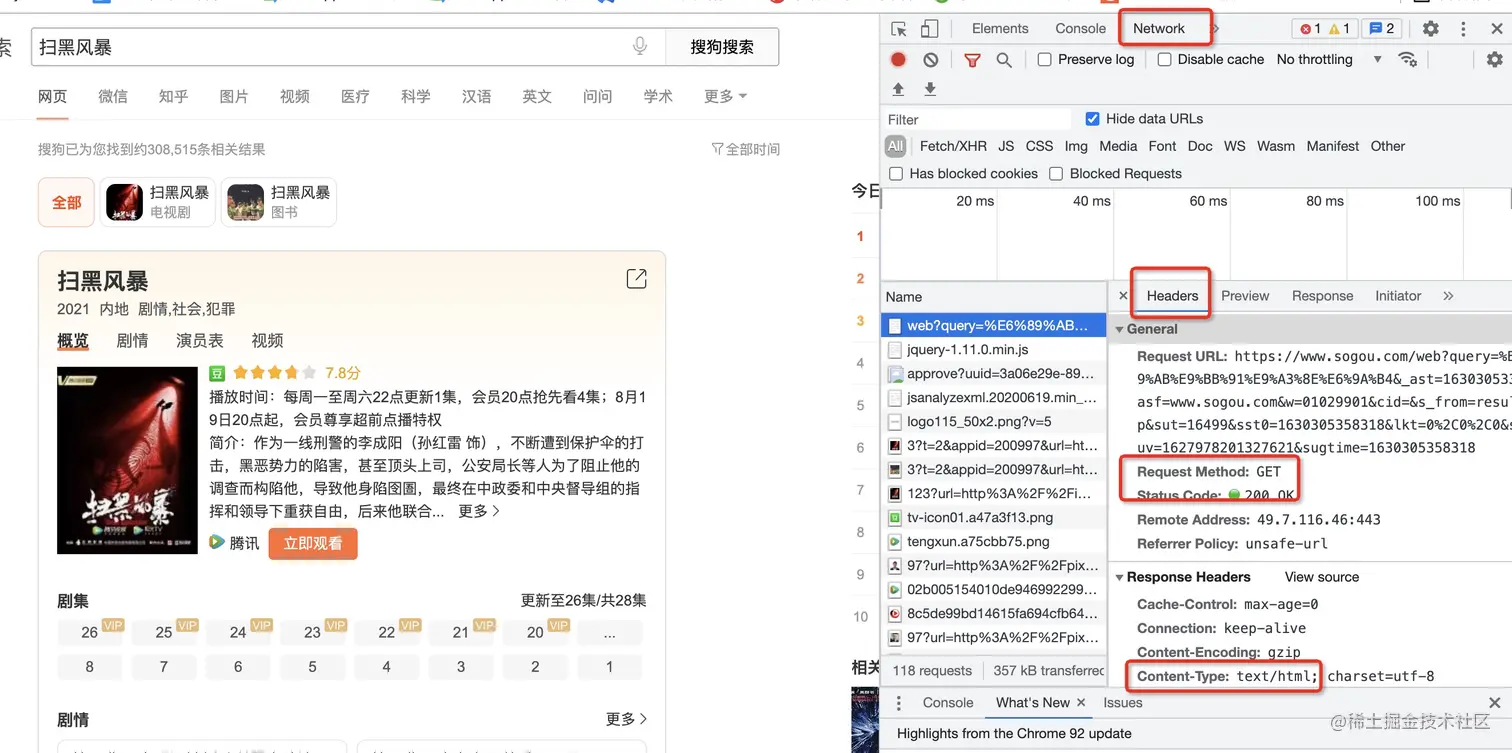Image resolution: width=1512 pixels, height=753 pixels.
Task: Open the share icon on 扫黑风暴 card
Action: point(636,279)
